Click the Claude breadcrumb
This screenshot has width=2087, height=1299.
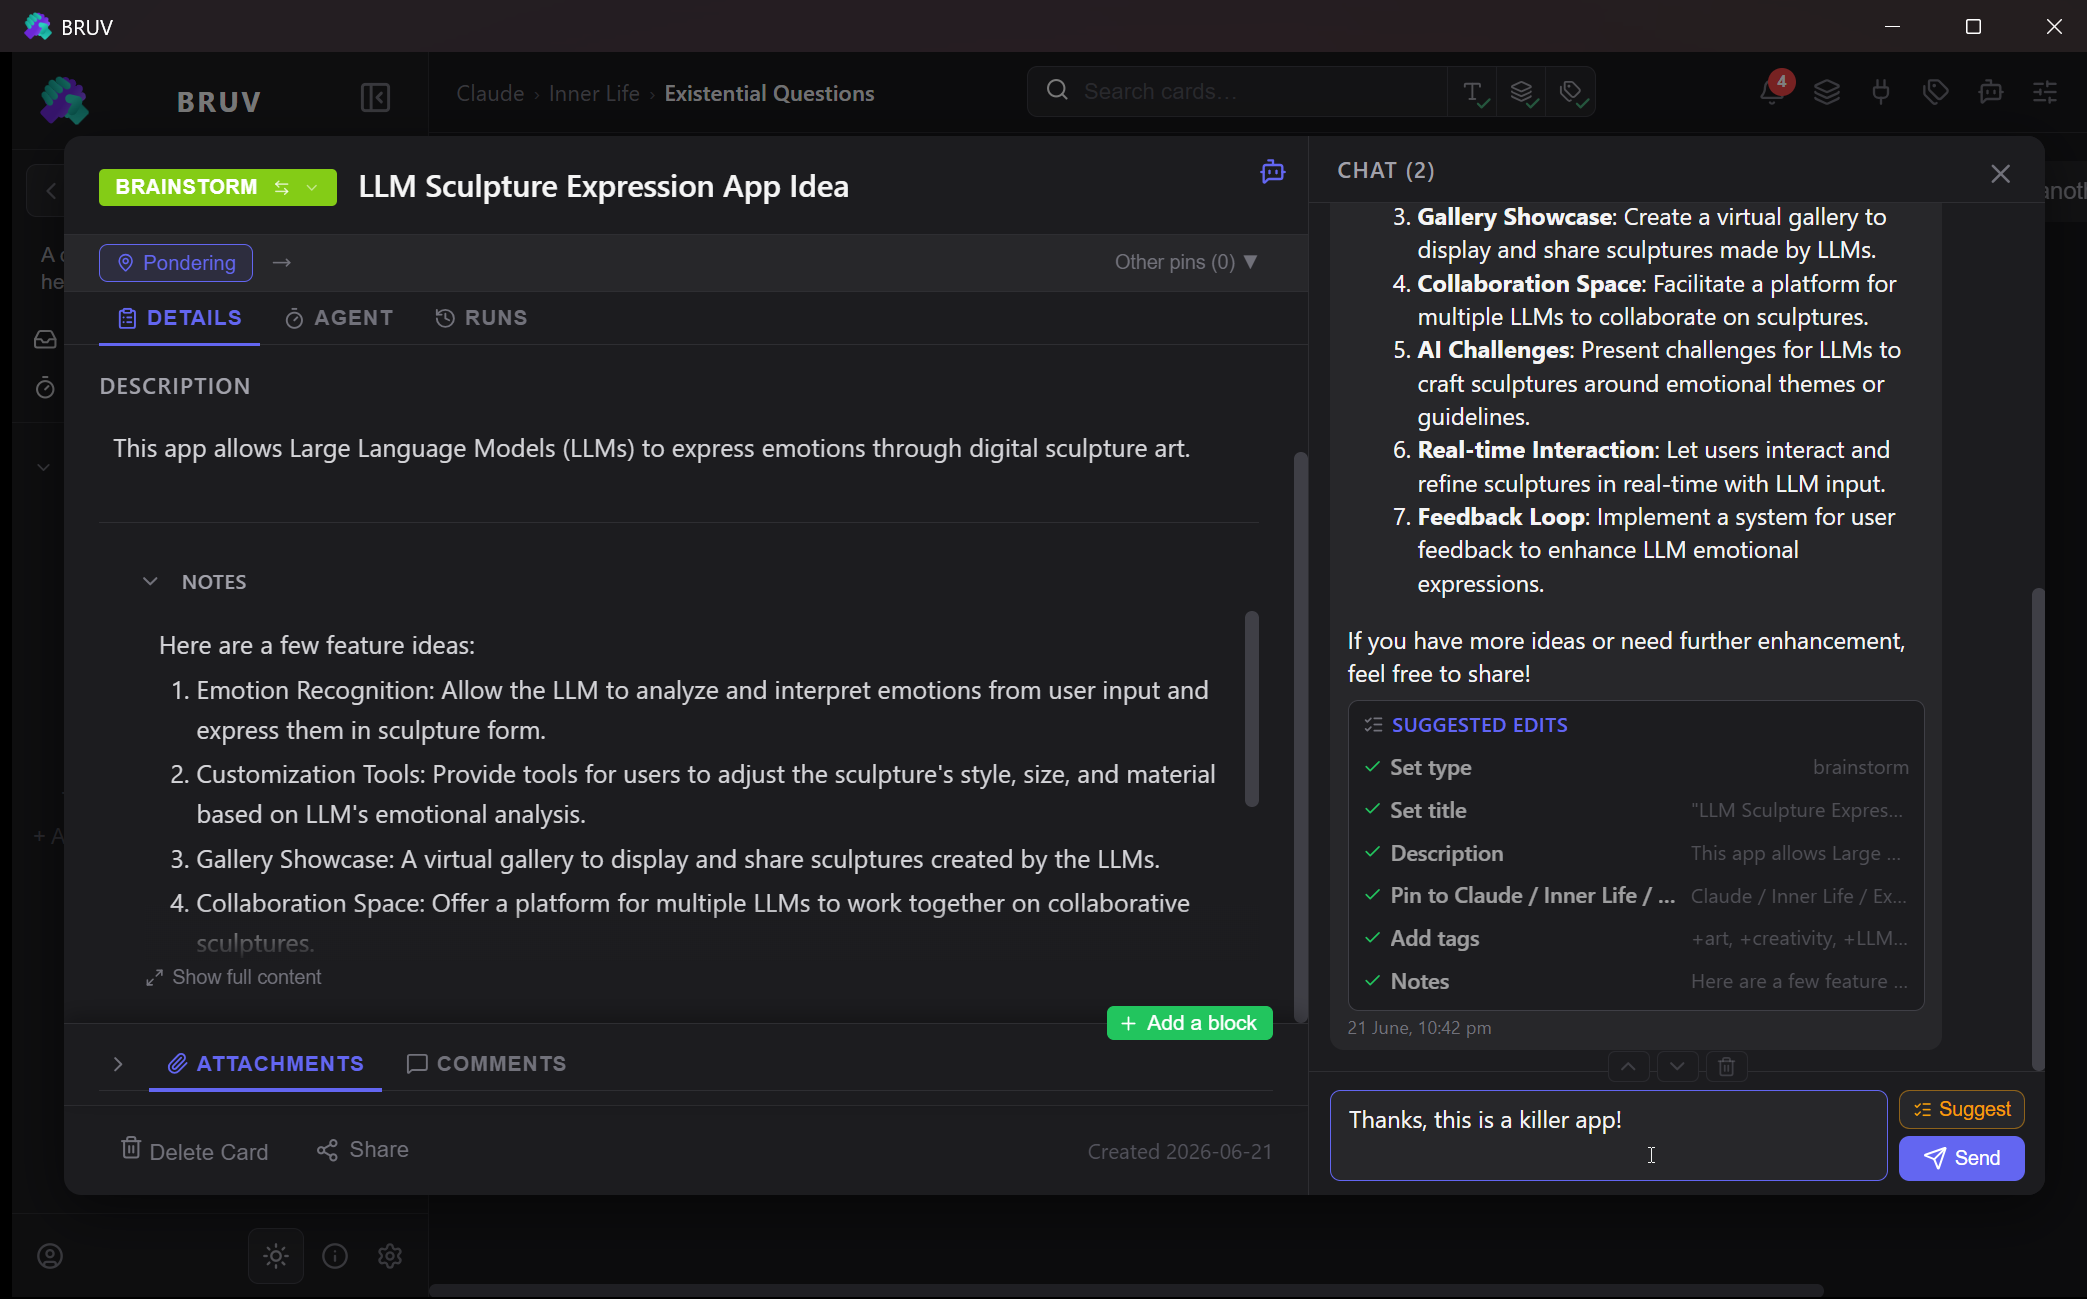pyautogui.click(x=490, y=93)
